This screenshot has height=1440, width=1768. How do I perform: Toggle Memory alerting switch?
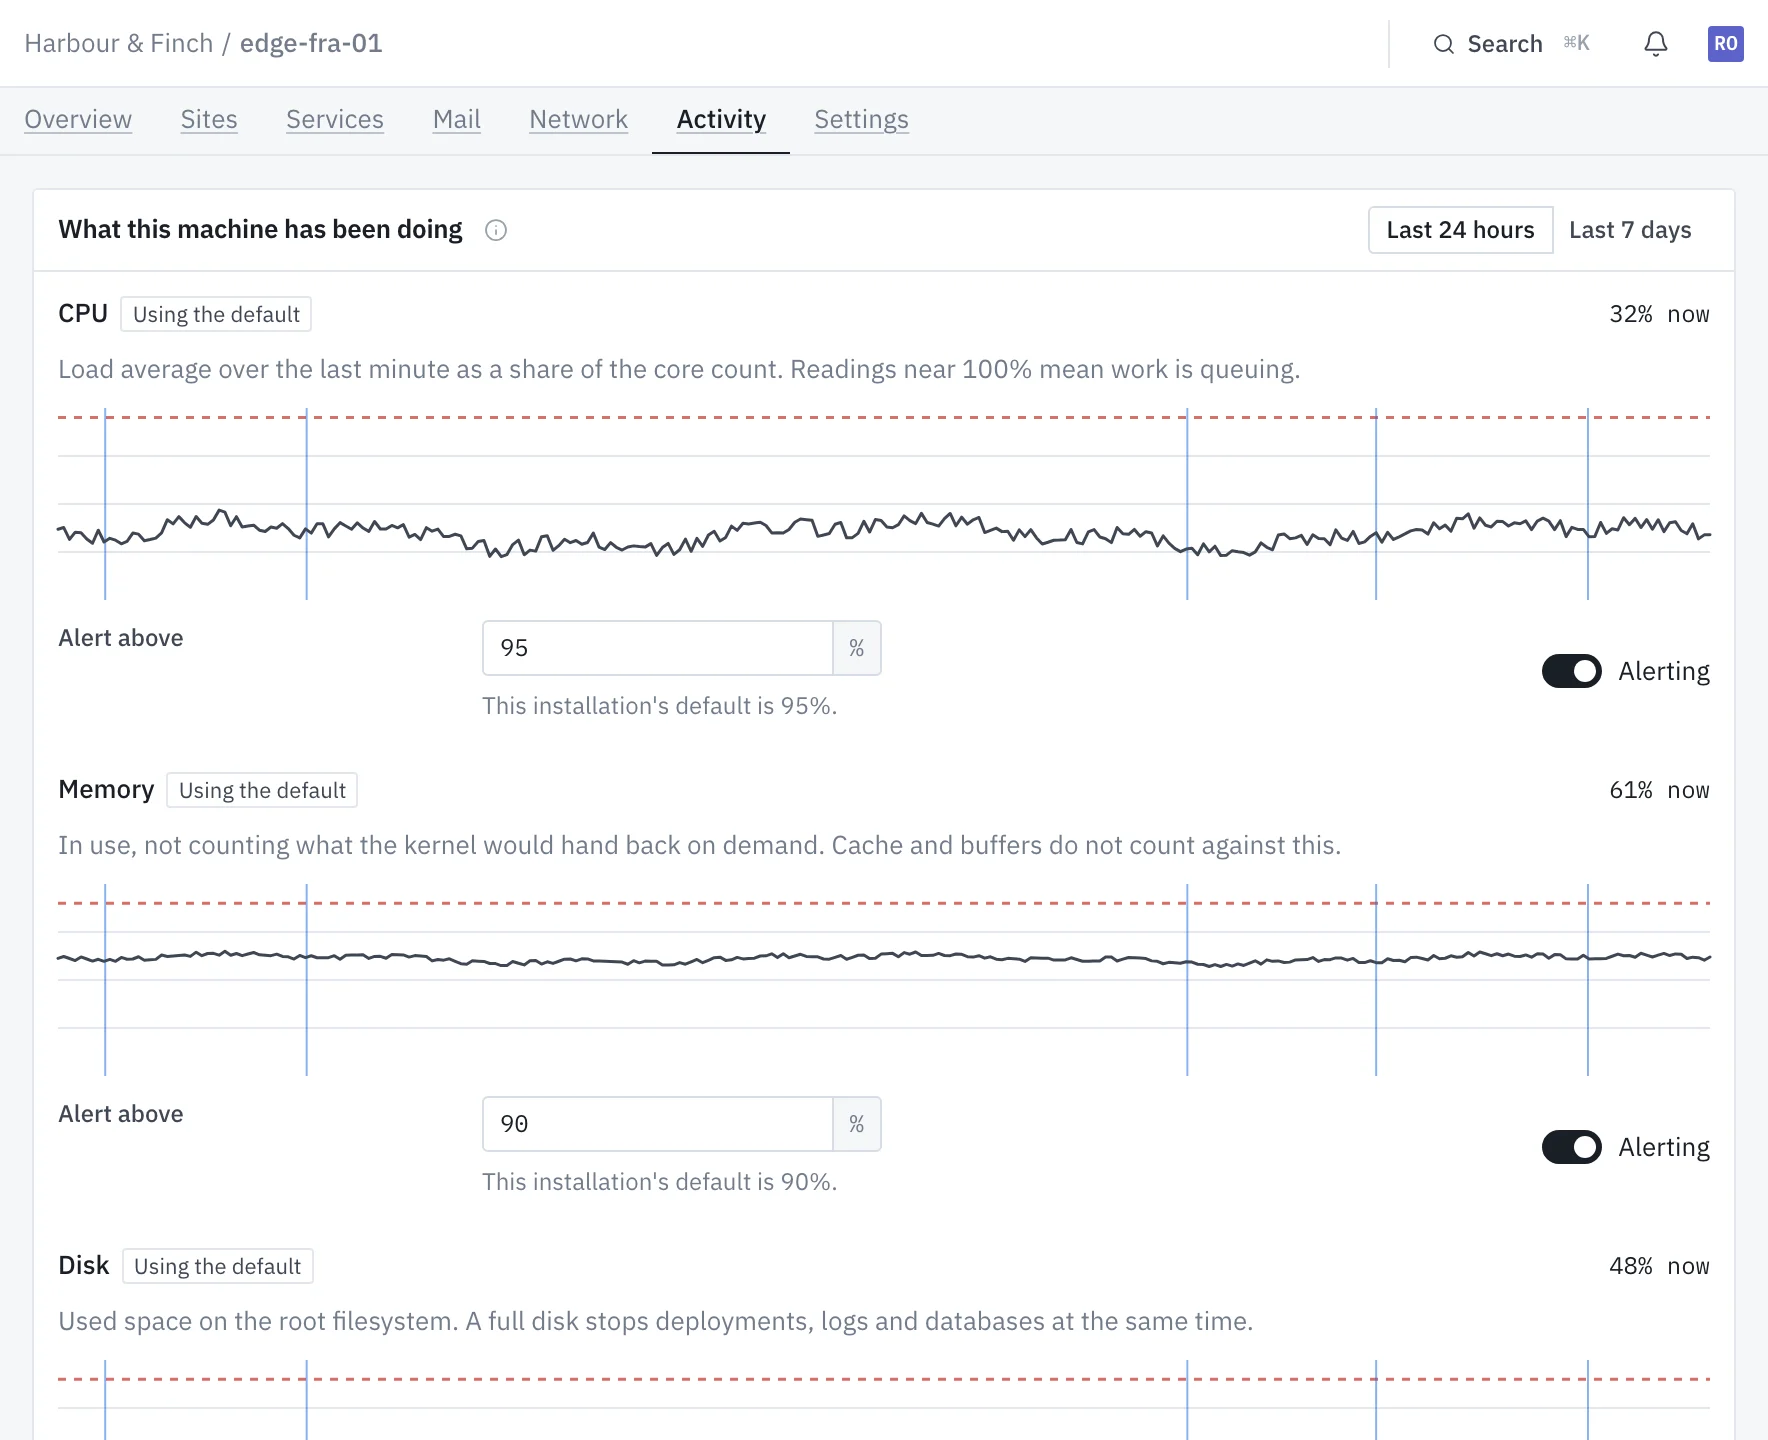1572,1147
